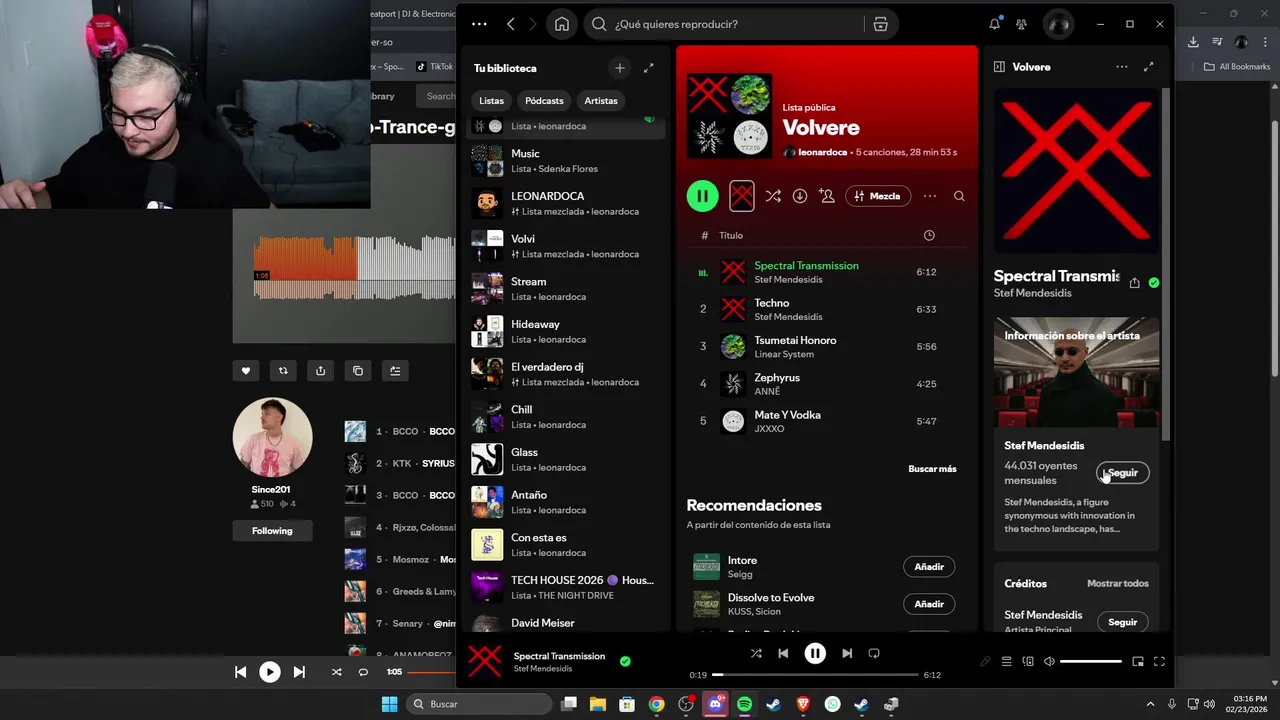The height and width of the screenshot is (720, 1280).
Task: Collapse the Volvere now-playing side panel
Action: point(999,67)
